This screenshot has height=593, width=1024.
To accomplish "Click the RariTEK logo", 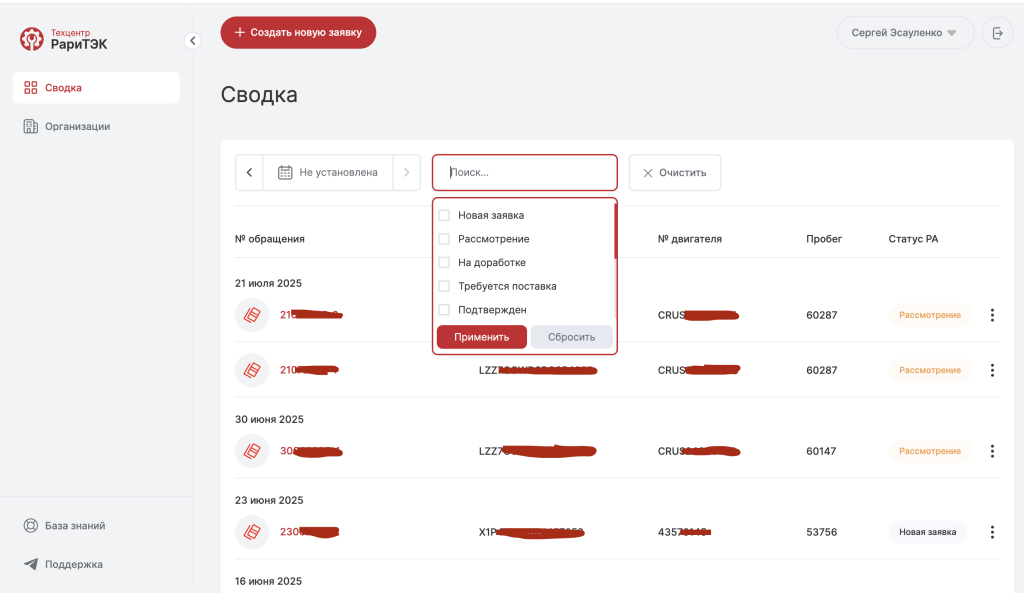I will pos(64,39).
